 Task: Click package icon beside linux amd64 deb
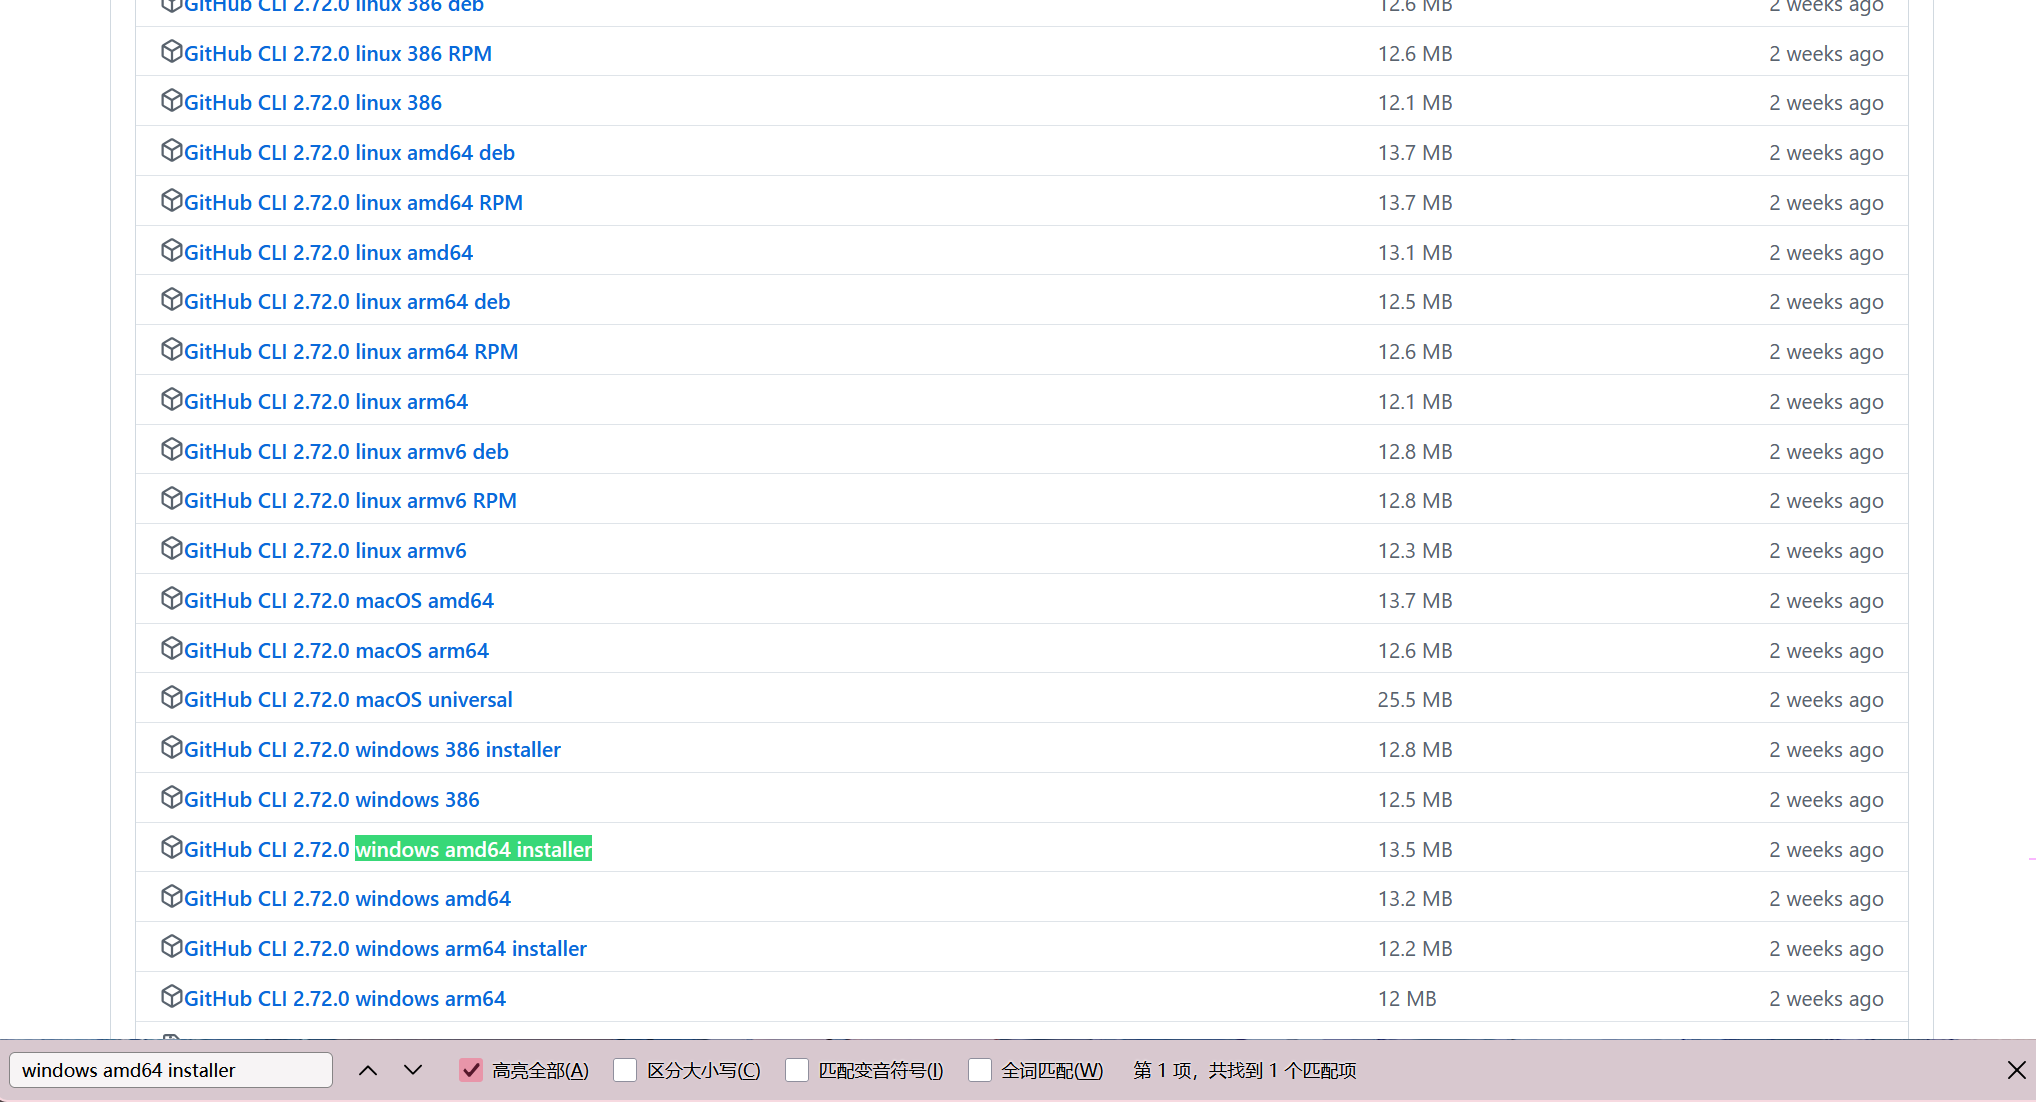click(x=171, y=150)
